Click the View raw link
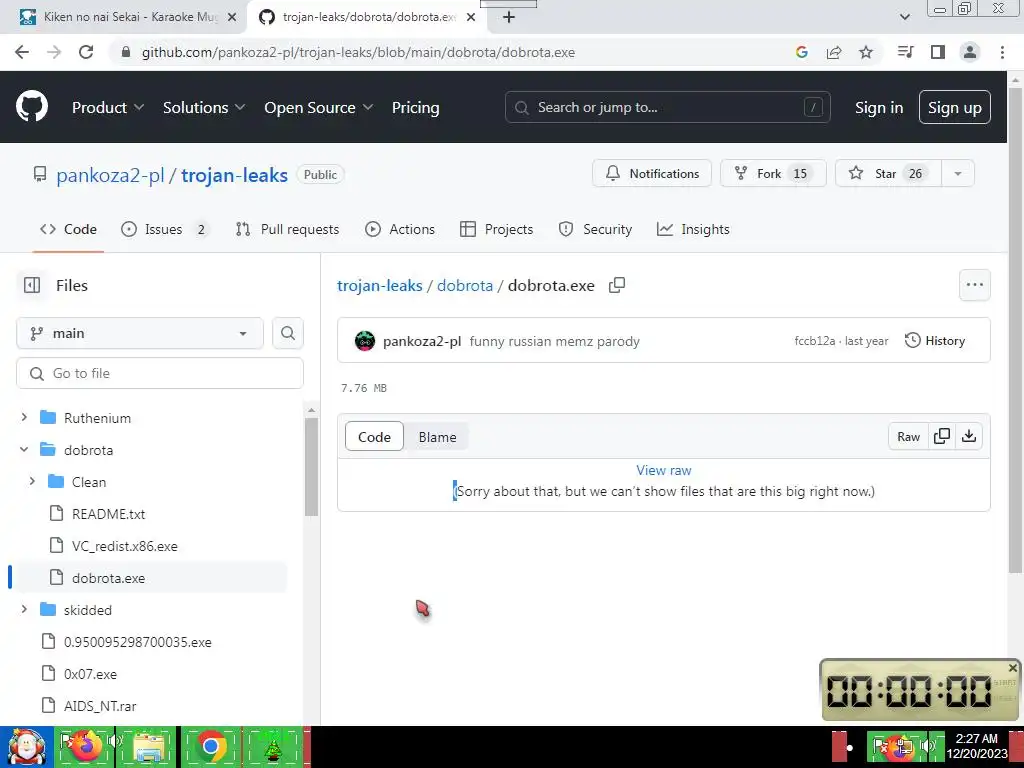The width and height of the screenshot is (1024, 768). tap(664, 470)
